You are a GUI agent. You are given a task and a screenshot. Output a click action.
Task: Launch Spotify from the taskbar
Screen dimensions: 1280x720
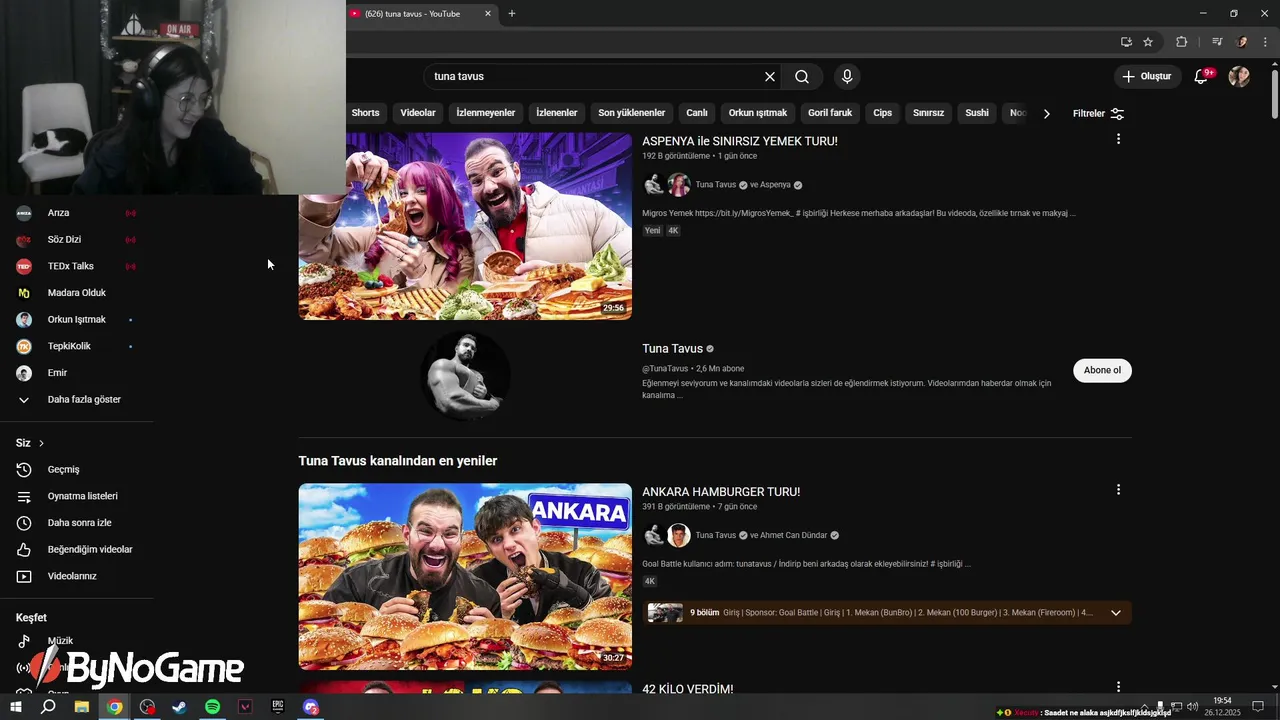[212, 707]
